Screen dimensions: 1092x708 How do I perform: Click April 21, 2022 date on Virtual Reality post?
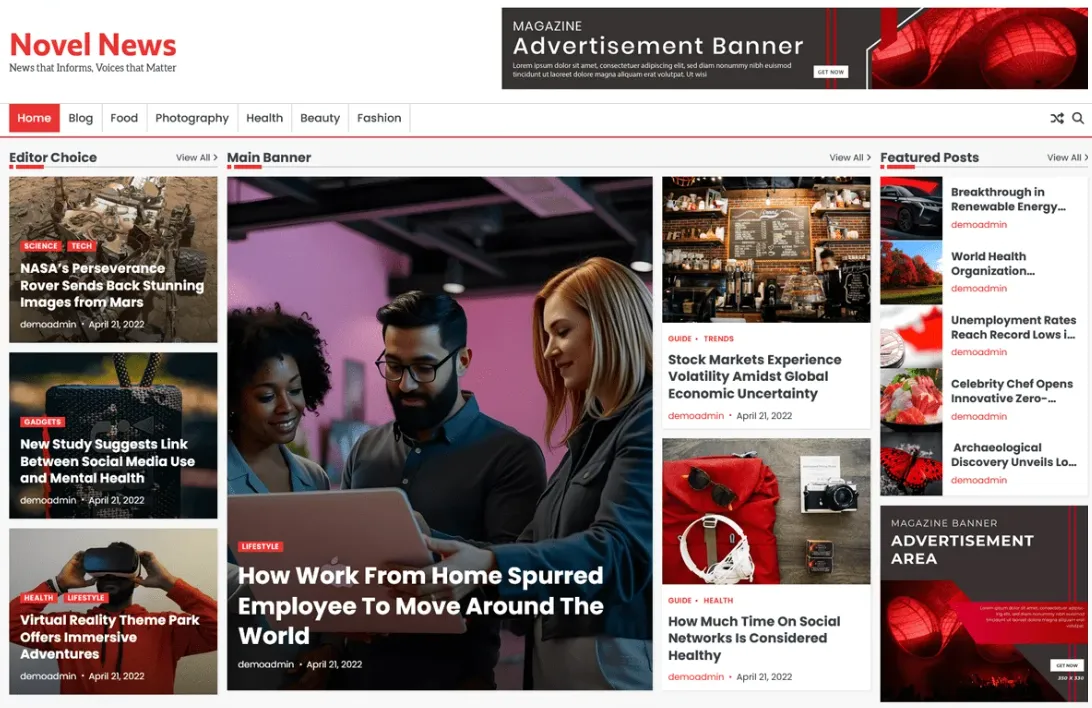click(x=116, y=676)
